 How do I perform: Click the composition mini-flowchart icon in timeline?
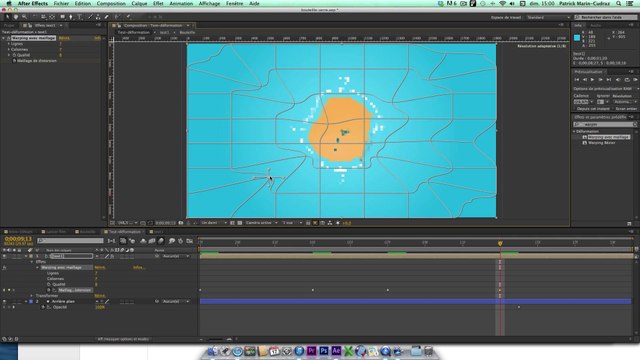click(x=111, y=241)
